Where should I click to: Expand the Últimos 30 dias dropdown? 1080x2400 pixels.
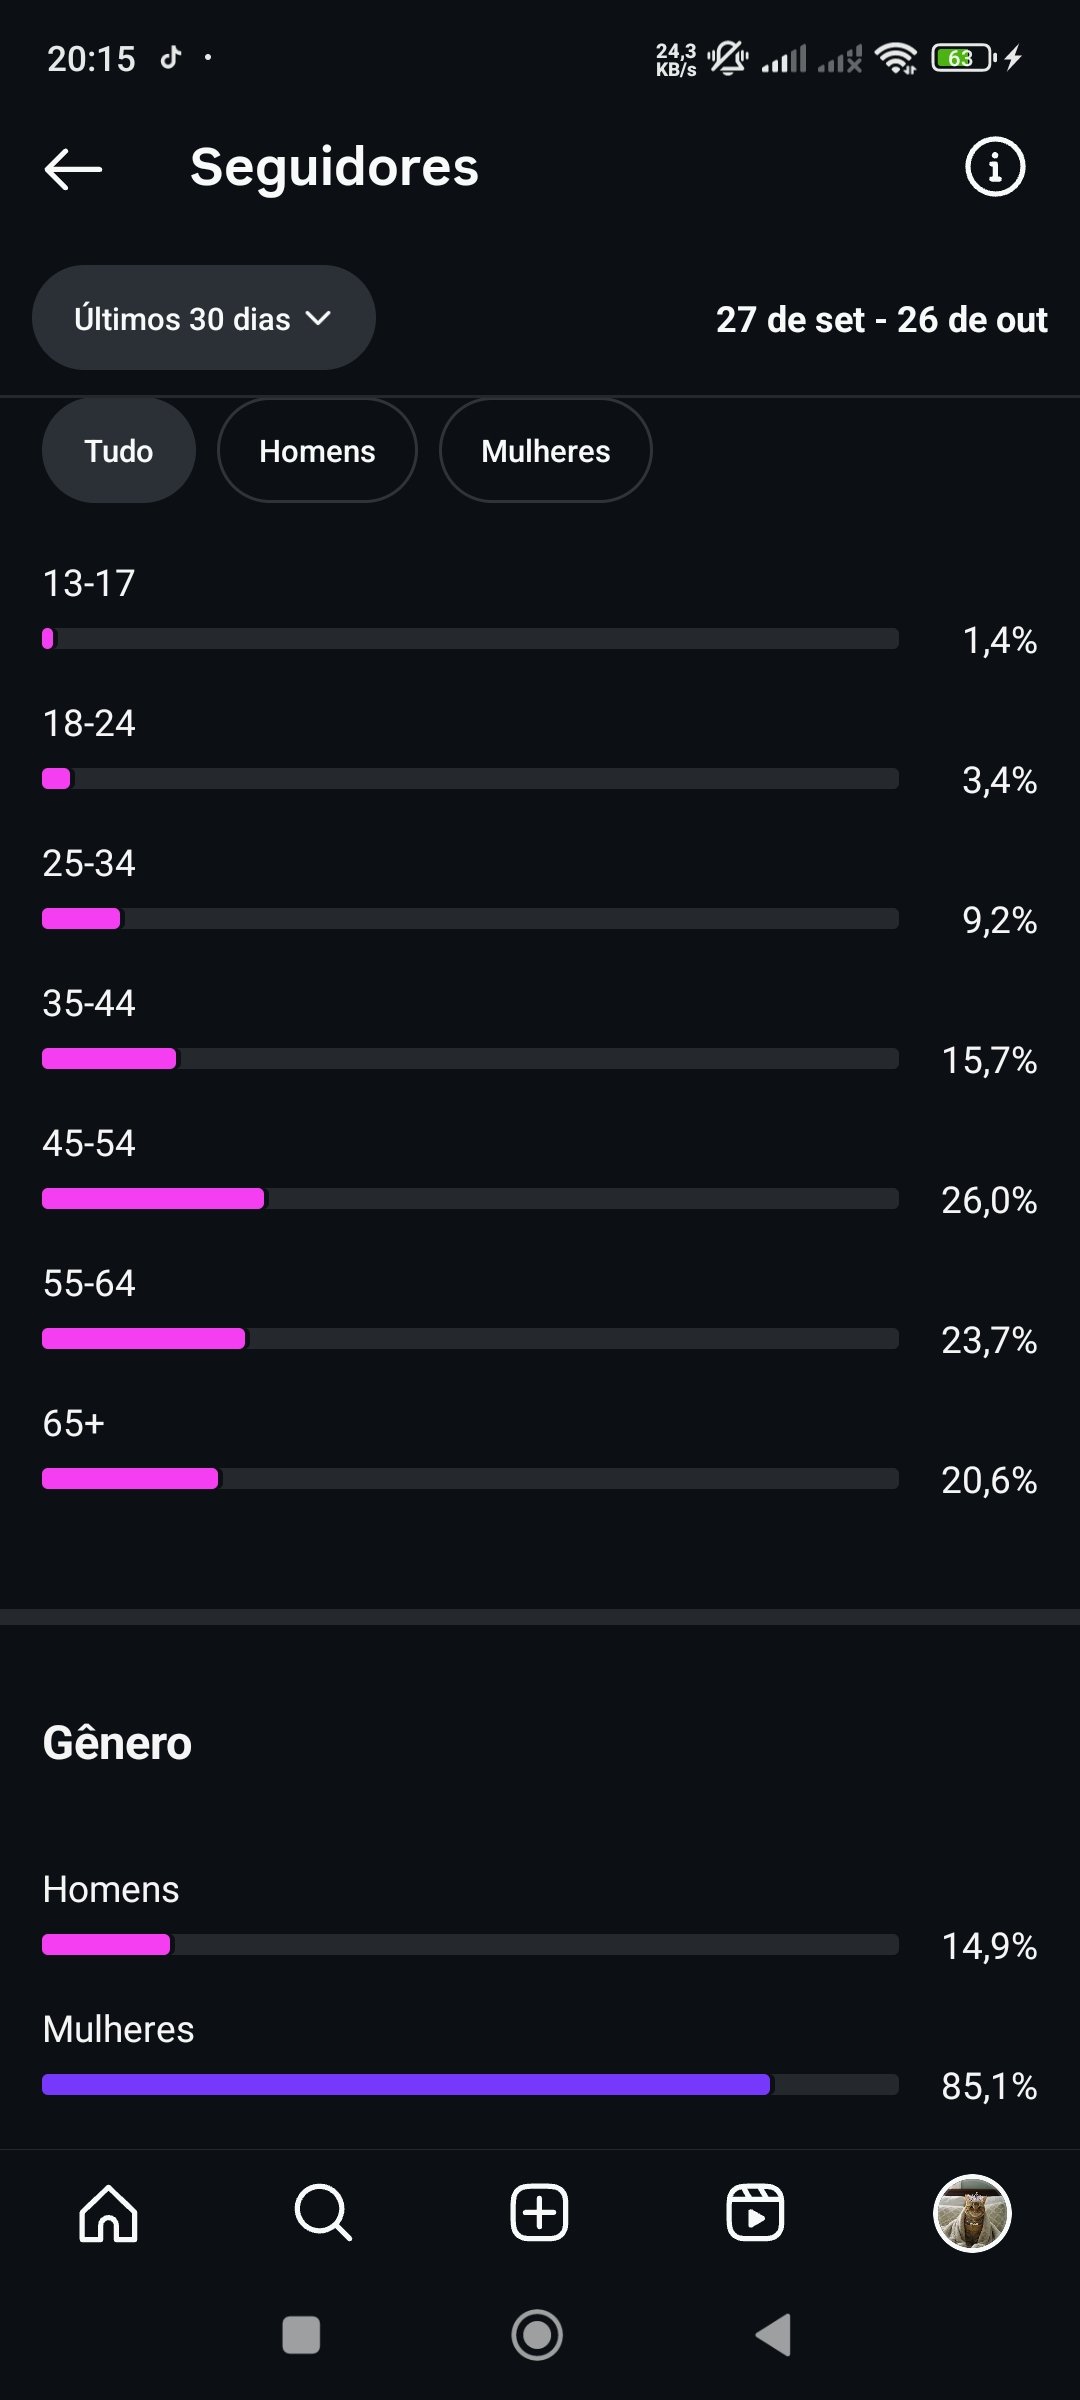click(x=203, y=319)
